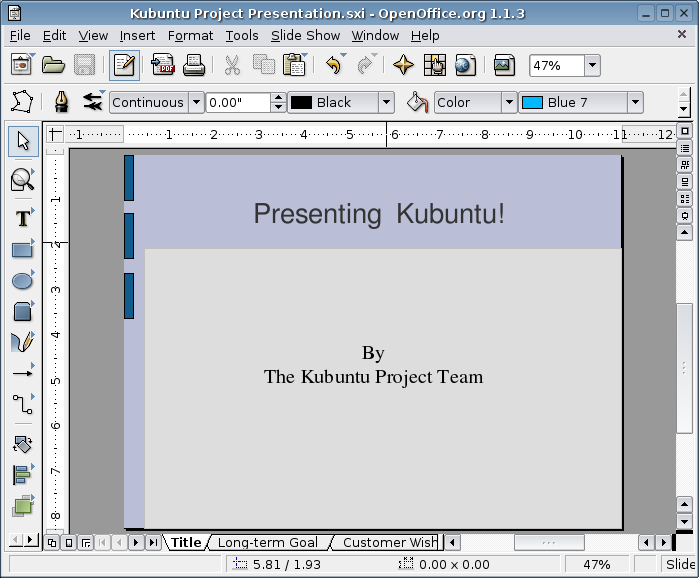Screen dimensions: 699x578
Task: Click 'The Kubuntu Project Team' text
Action: point(373,377)
